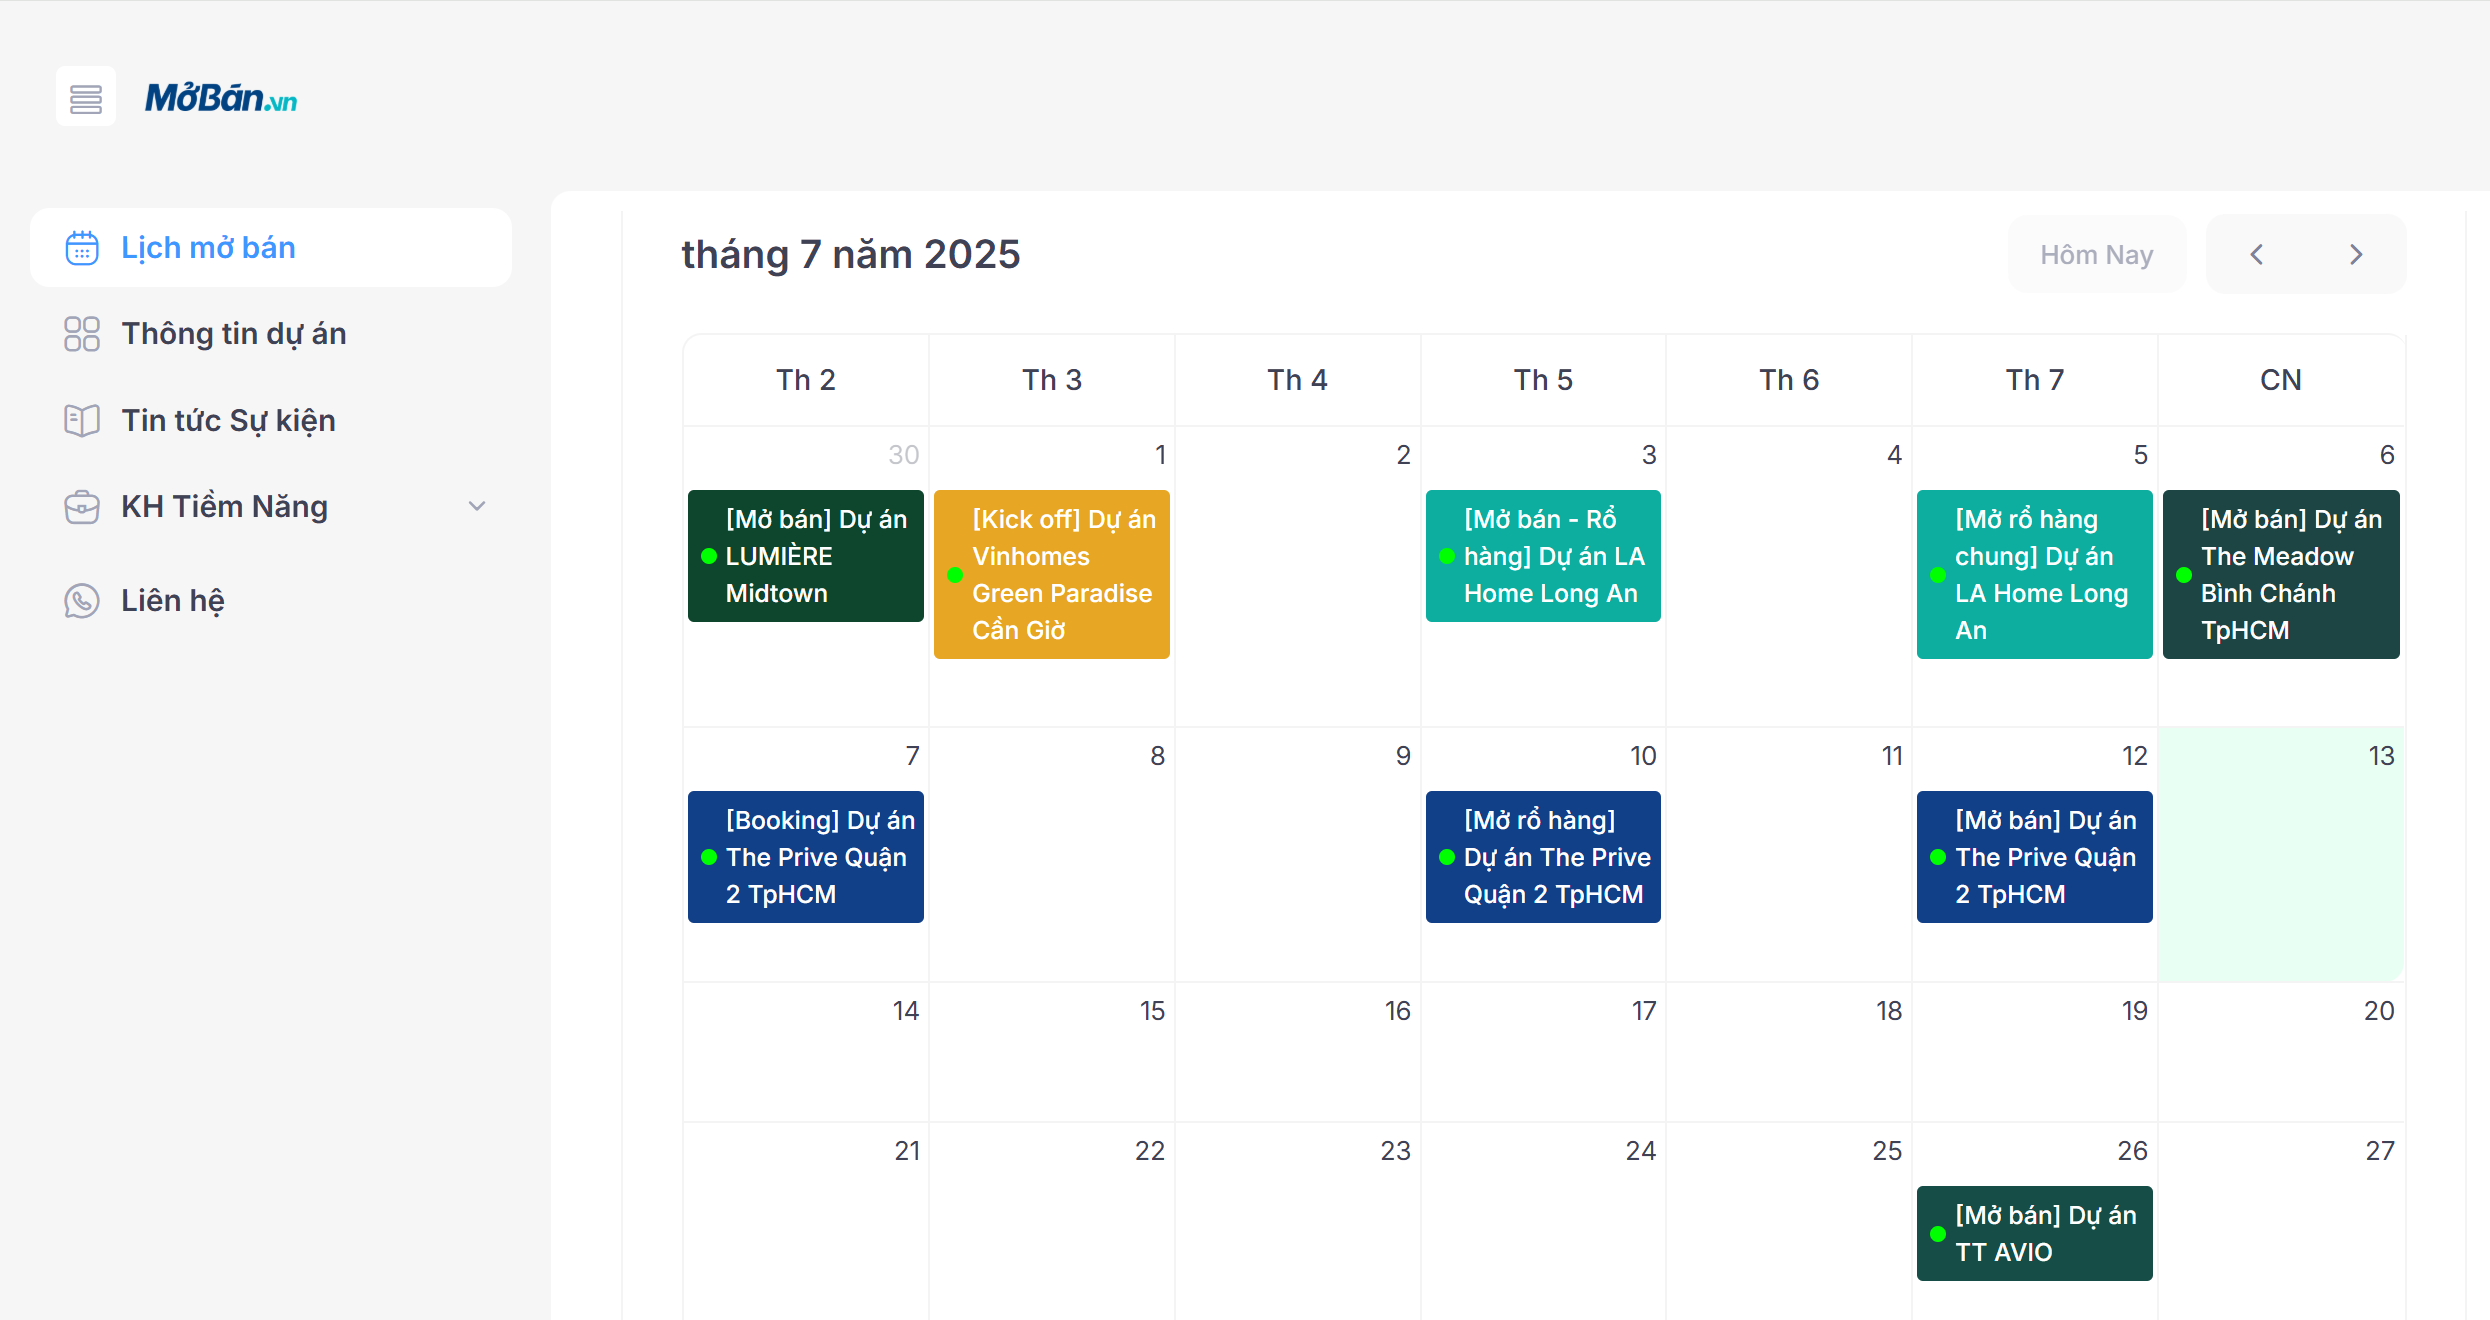Image resolution: width=2490 pixels, height=1320 pixels.
Task: Click the calendar icon beside Lịch mở bán
Action: point(82,248)
